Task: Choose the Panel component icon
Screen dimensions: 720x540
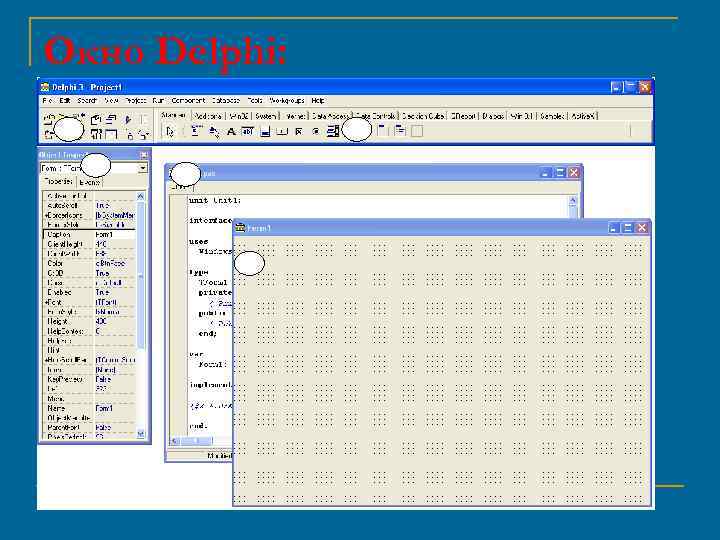Action: [417, 131]
